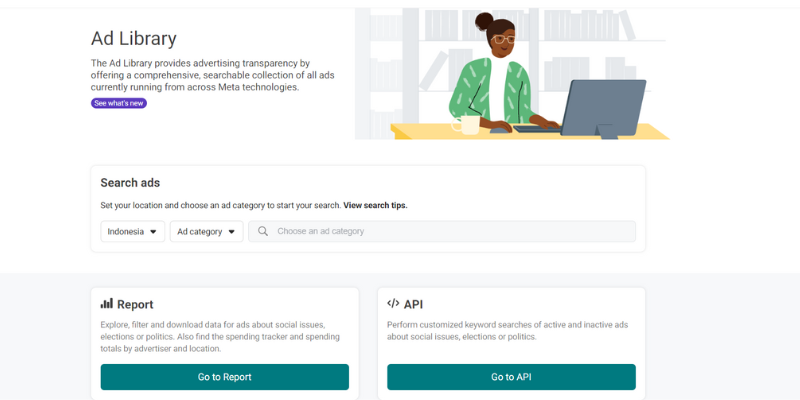800x400 pixels.
Task: Click the Report card title text
Action: (x=135, y=305)
